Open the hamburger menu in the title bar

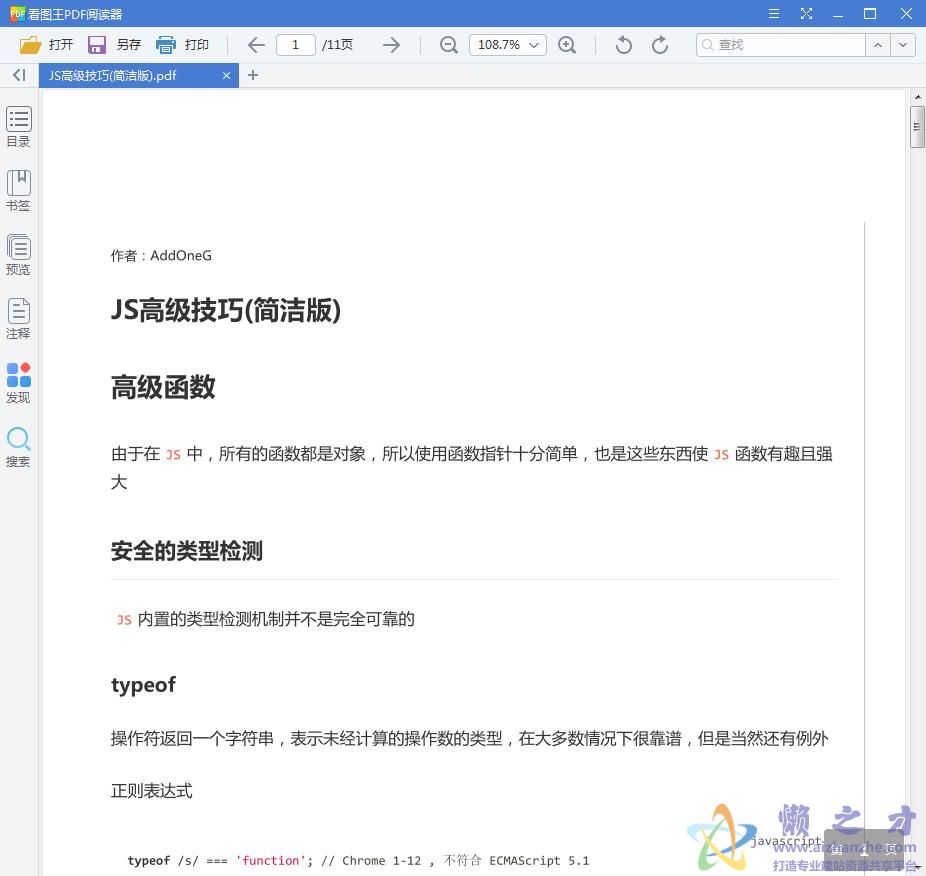[x=773, y=13]
